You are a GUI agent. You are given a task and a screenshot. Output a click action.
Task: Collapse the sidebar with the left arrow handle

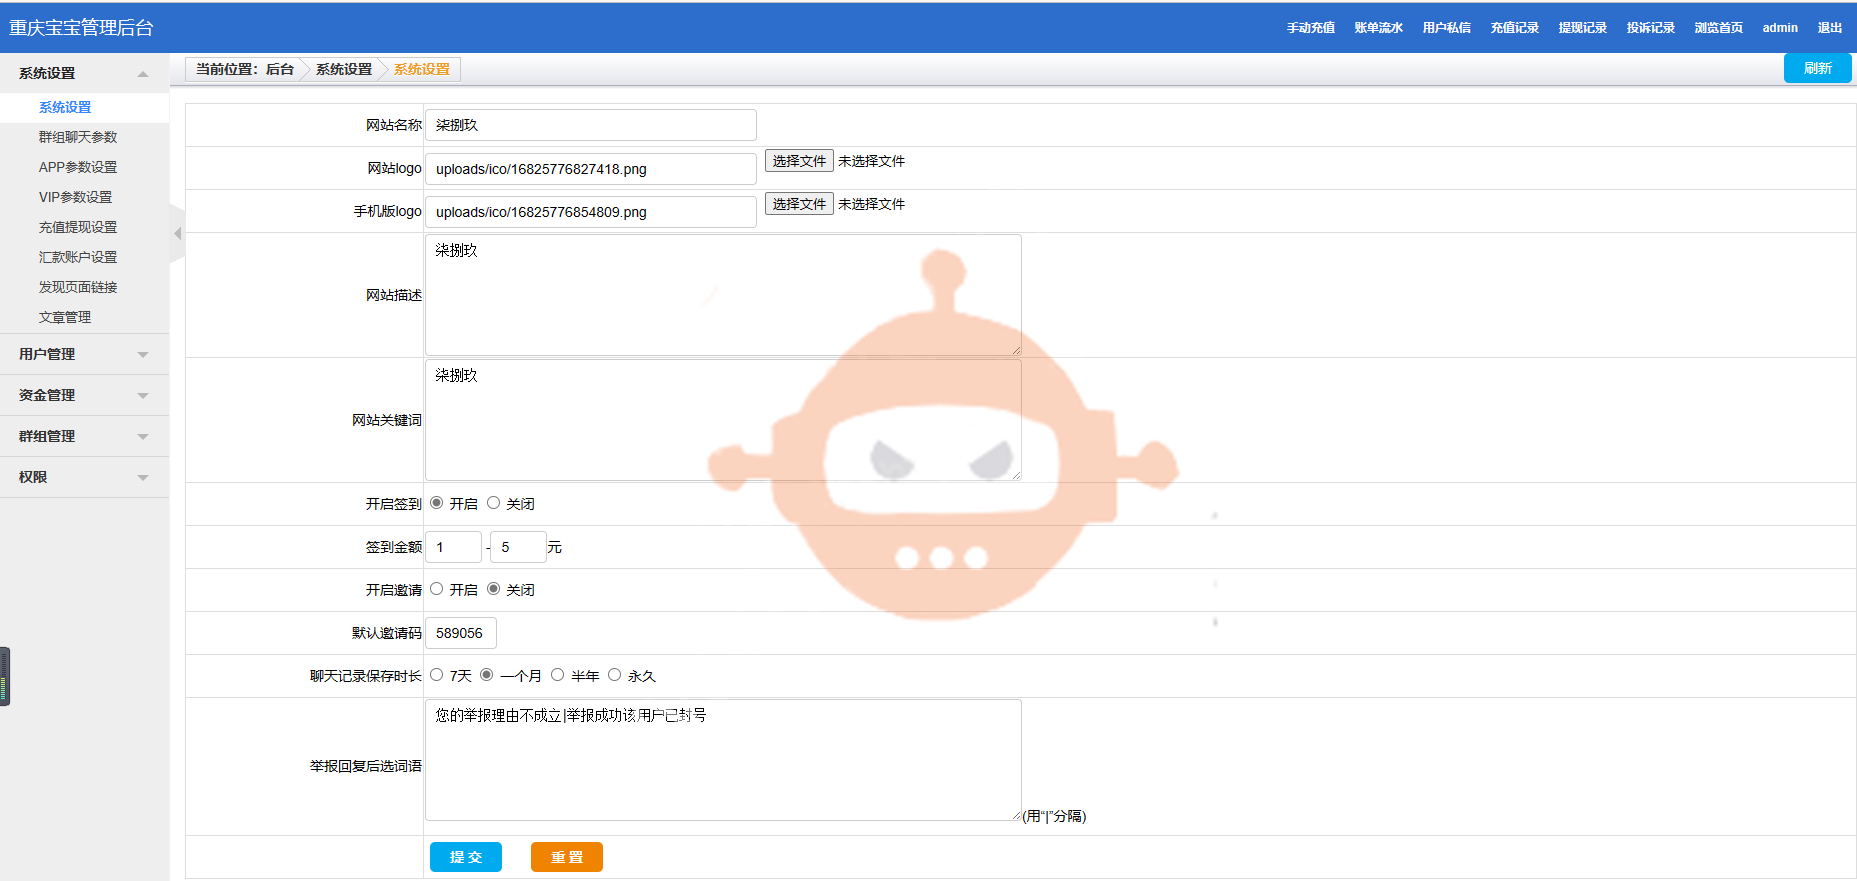click(177, 234)
